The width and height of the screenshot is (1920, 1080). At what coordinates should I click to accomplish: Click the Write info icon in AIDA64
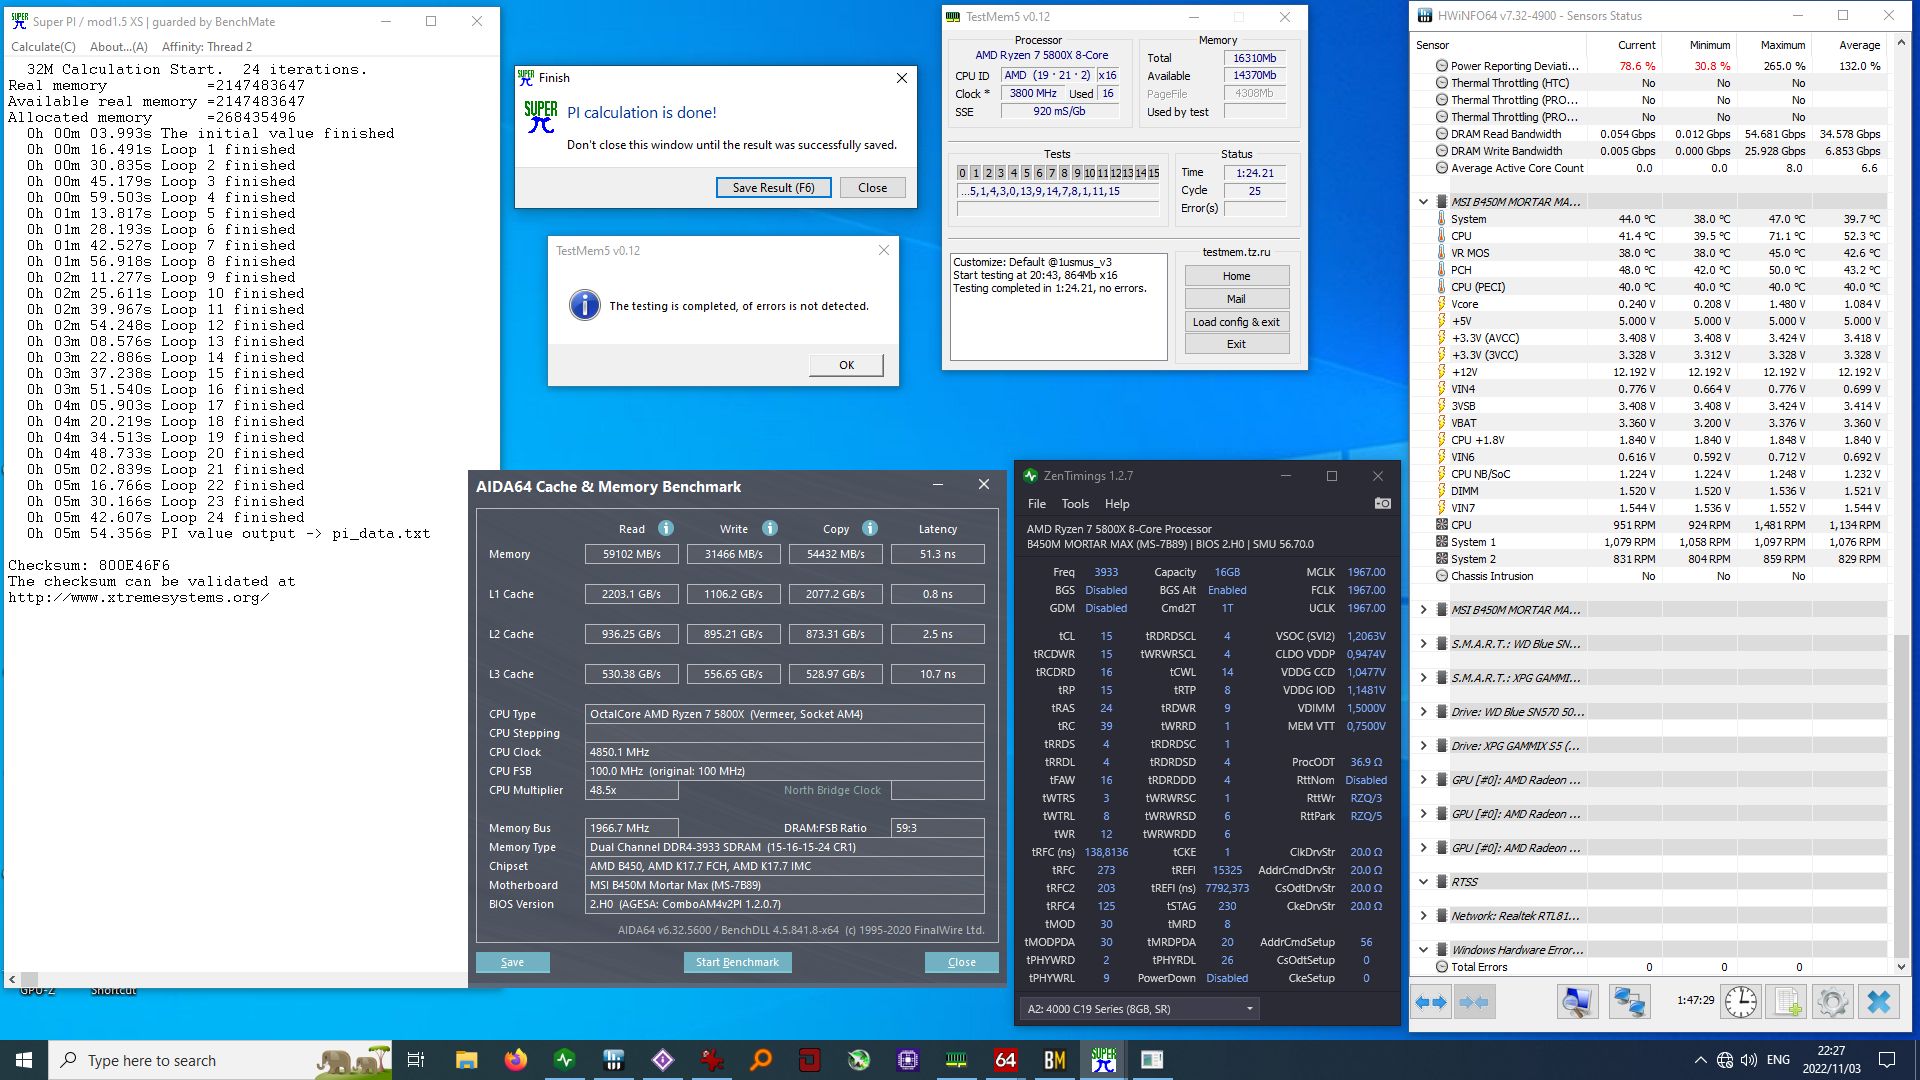[770, 529]
